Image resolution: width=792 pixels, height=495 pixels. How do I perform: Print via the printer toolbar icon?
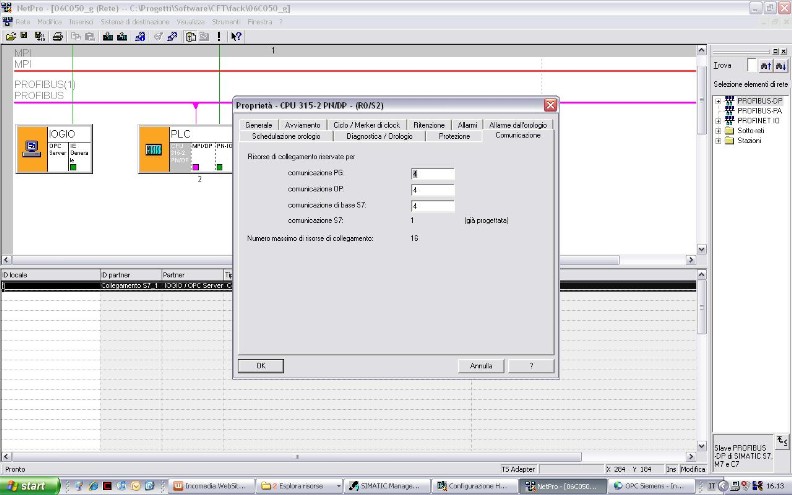[58, 36]
